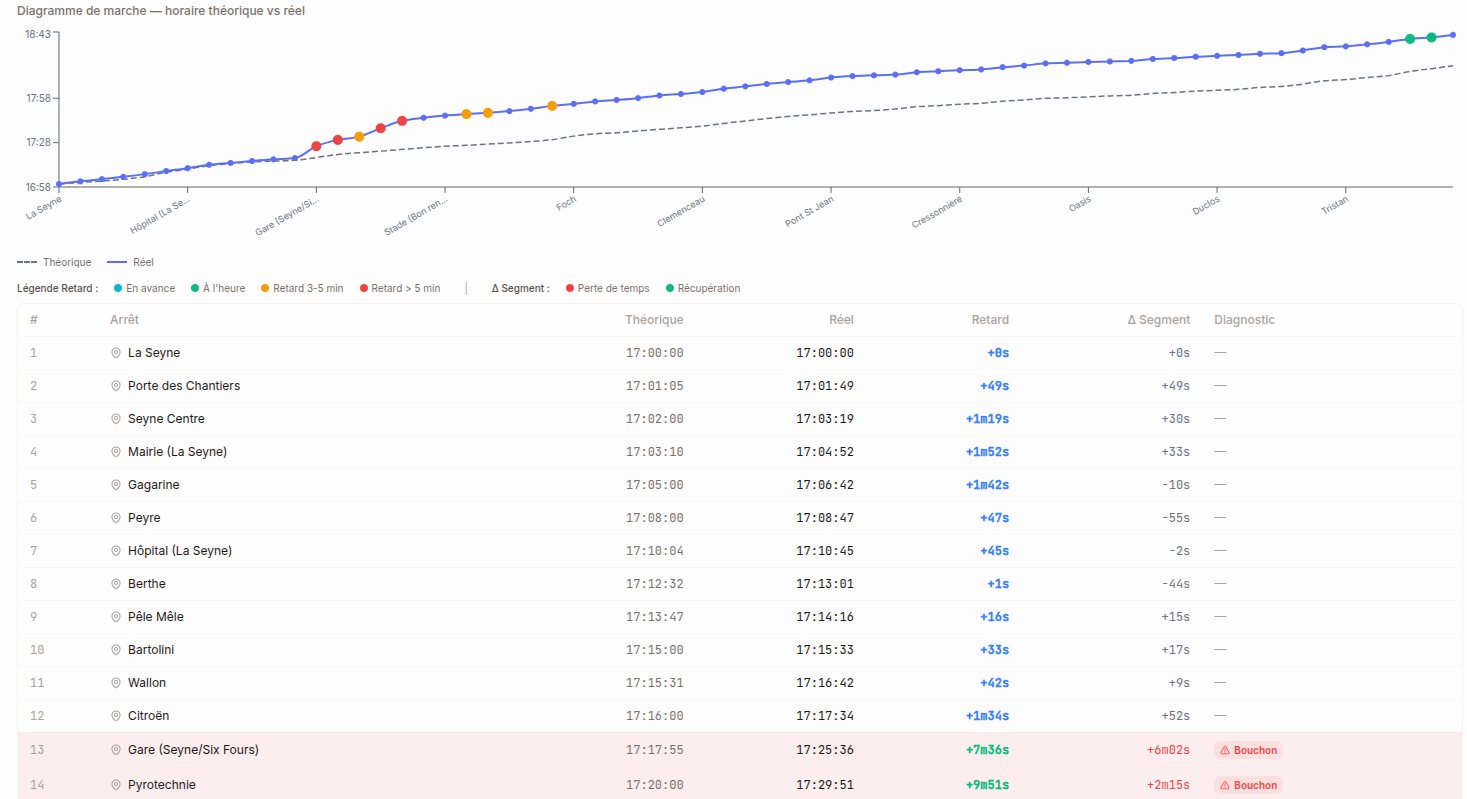Screen dimensions: 1467x799
Task: Click the Diagnostic column header
Action: (x=1244, y=320)
